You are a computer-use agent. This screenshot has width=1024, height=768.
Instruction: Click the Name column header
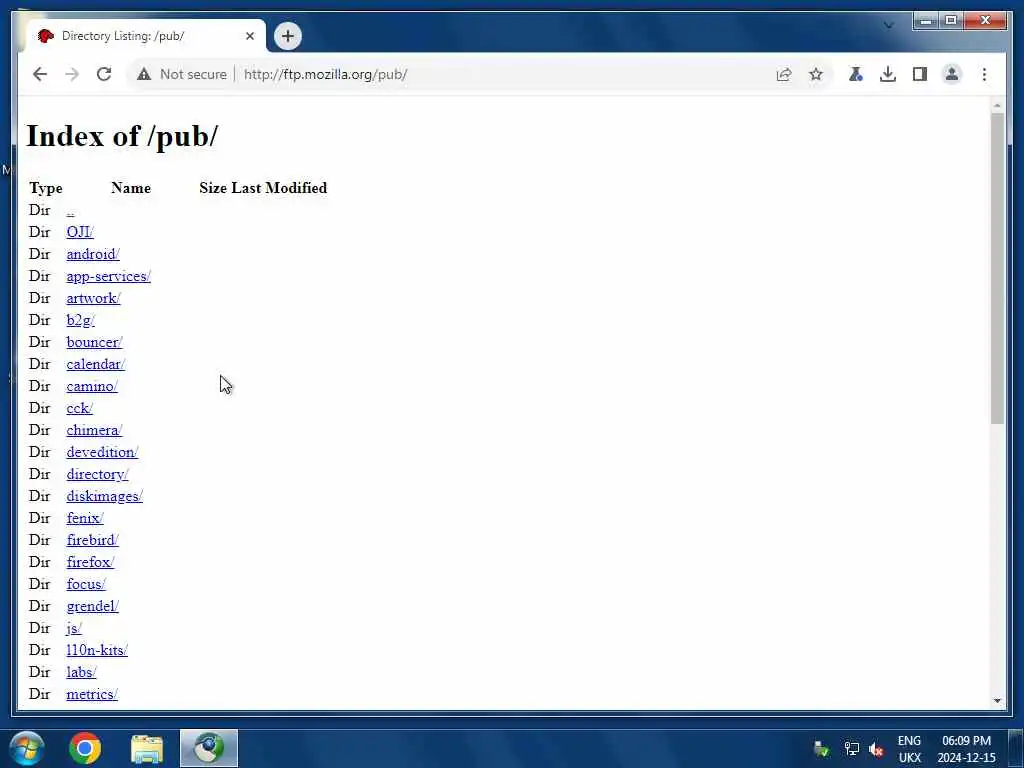click(x=131, y=188)
